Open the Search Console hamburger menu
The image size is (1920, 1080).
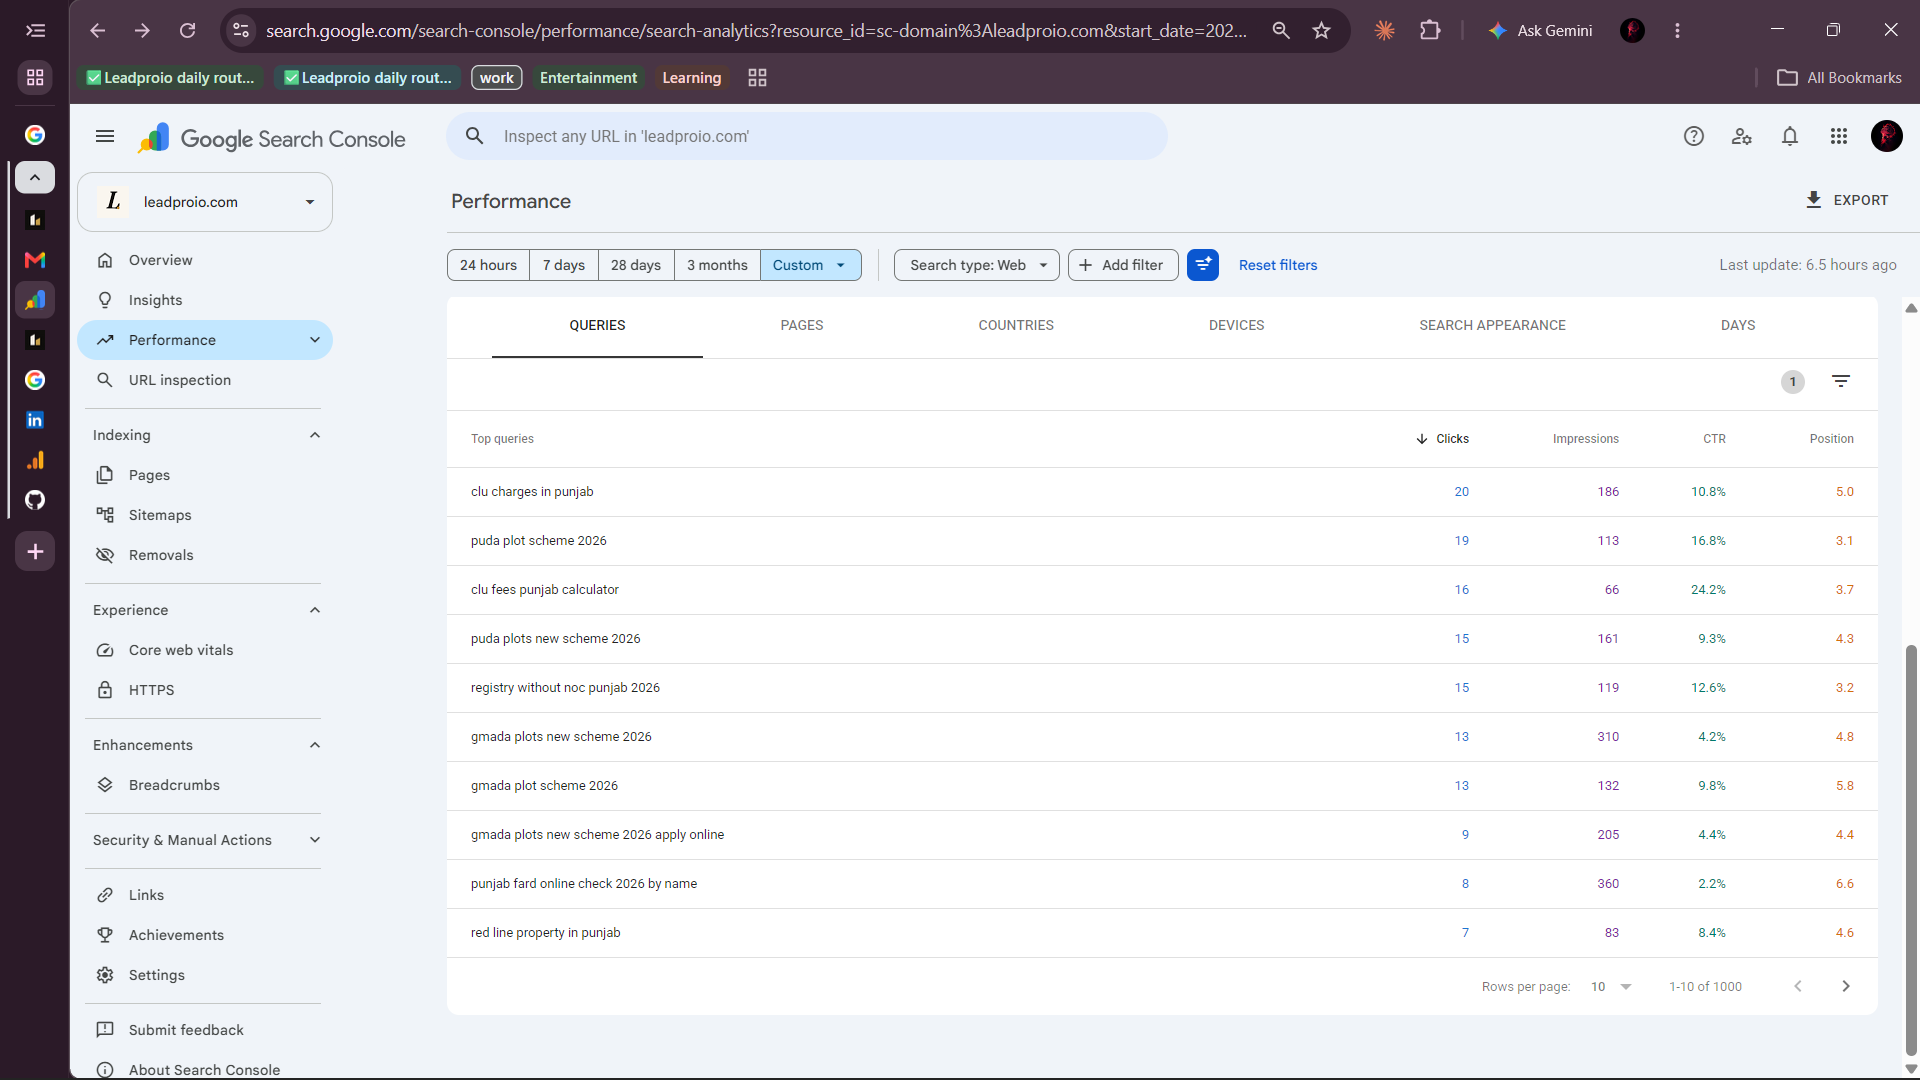[105, 137]
